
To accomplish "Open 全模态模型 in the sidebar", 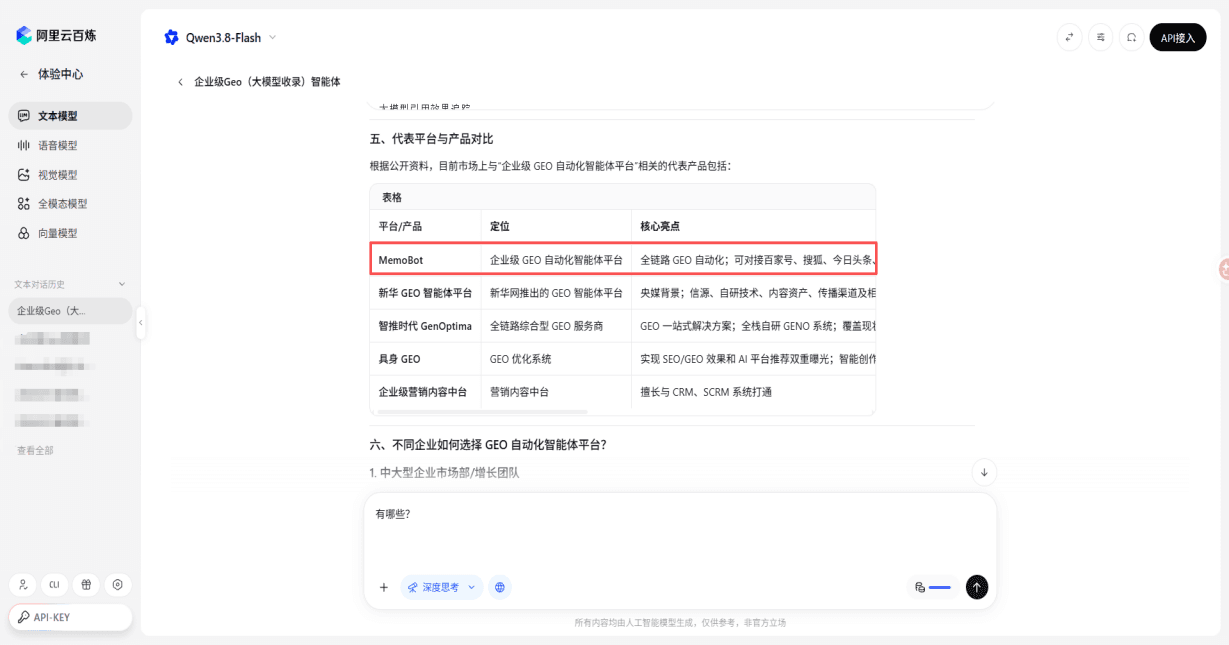I will tap(70, 204).
